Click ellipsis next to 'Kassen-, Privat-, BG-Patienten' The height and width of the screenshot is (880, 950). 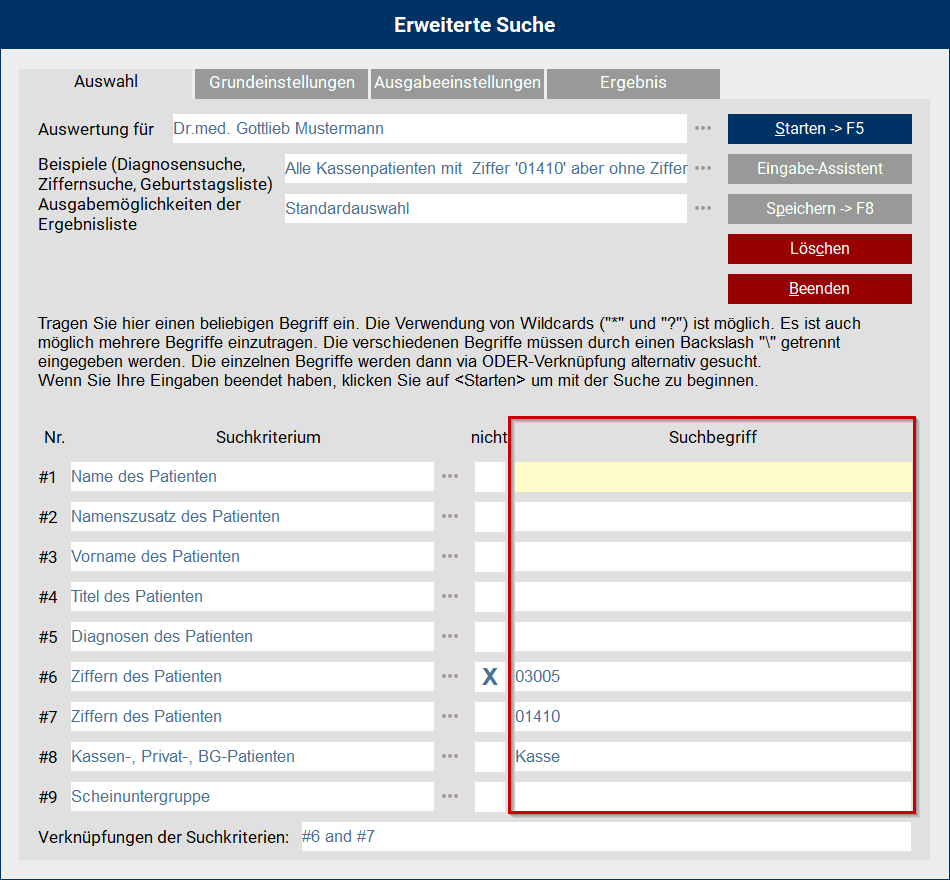(450, 757)
